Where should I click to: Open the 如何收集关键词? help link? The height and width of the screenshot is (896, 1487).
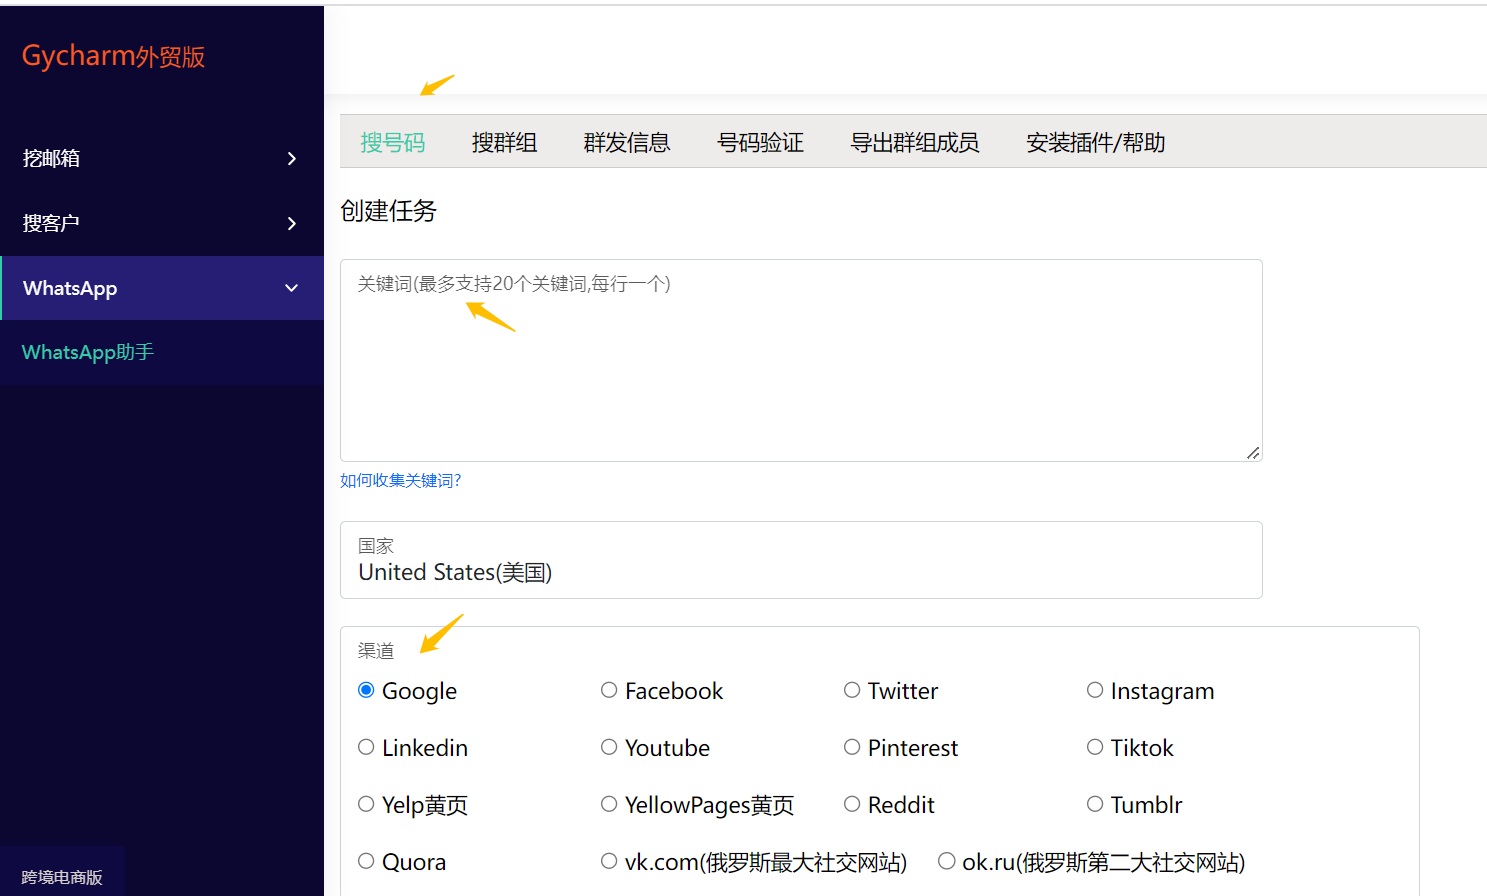(x=400, y=481)
